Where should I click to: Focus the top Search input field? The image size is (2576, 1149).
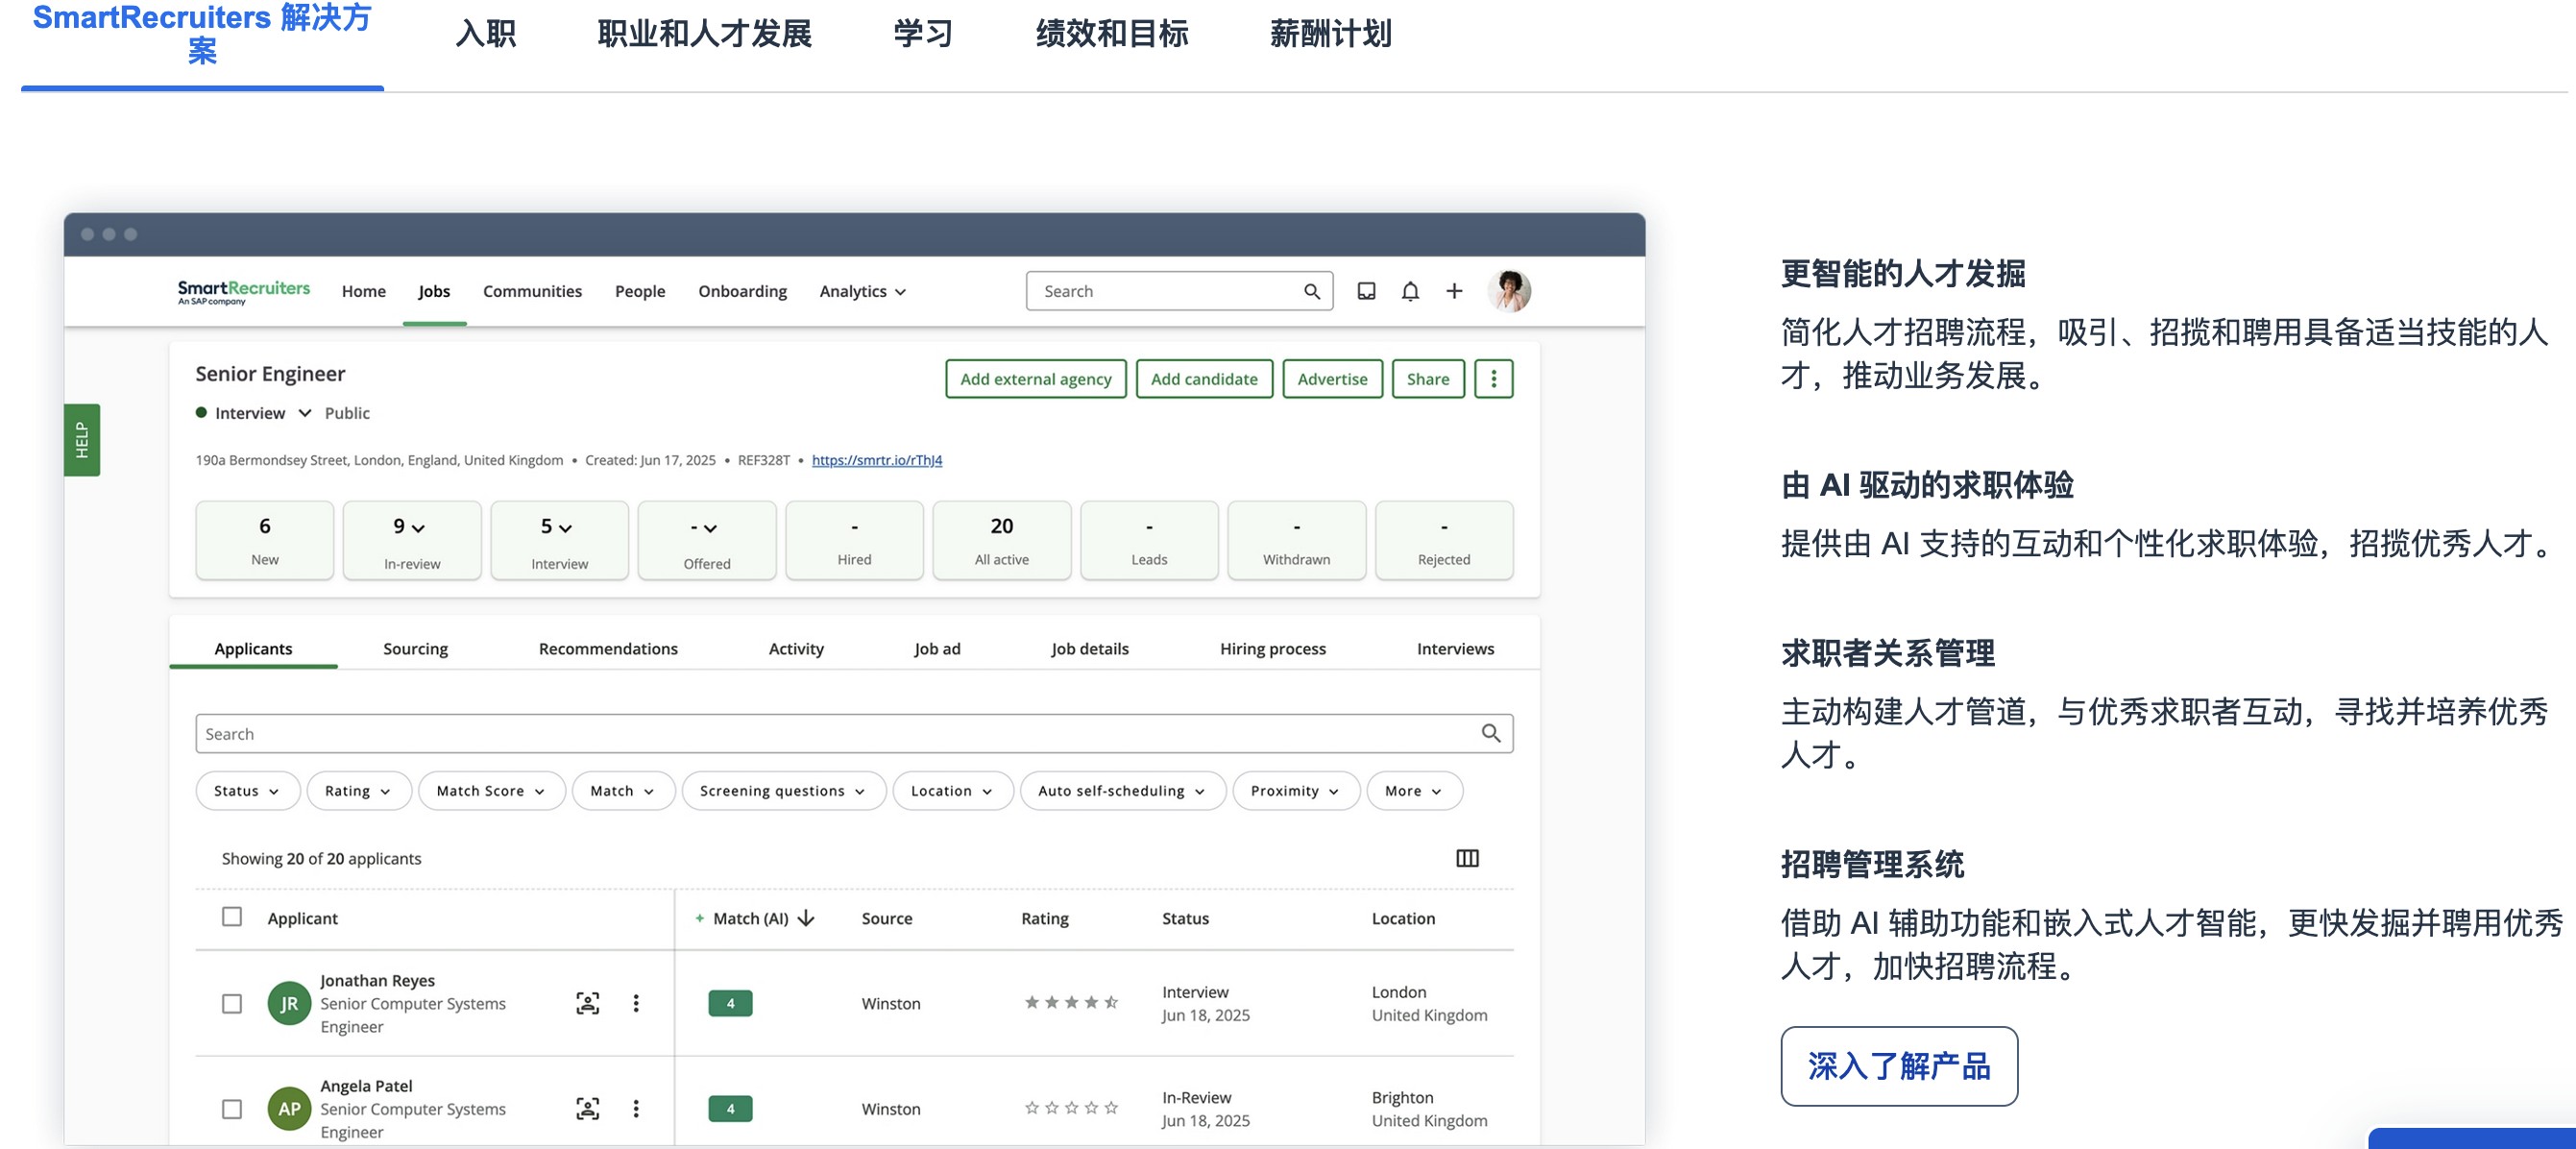tap(1178, 291)
